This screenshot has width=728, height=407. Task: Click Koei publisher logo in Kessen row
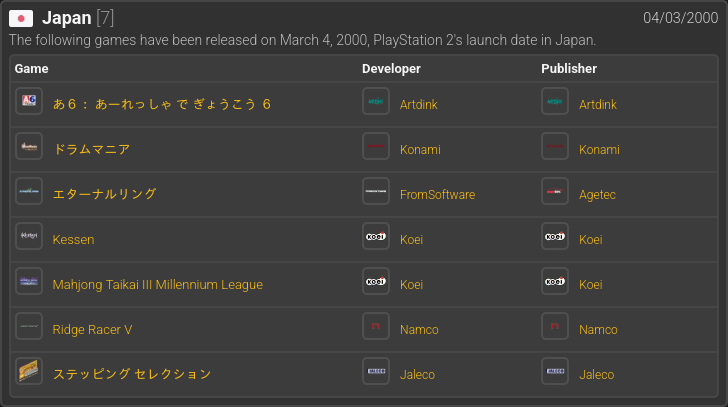click(555, 236)
